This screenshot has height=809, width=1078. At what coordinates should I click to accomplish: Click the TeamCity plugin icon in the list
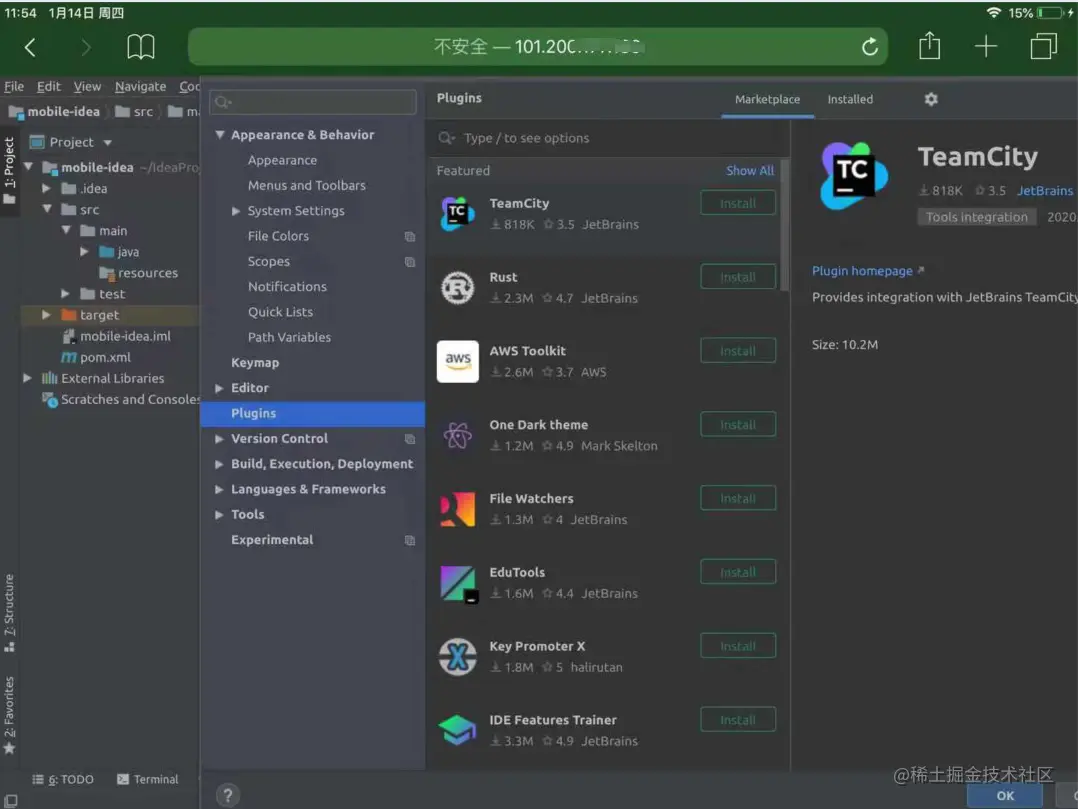coord(457,214)
